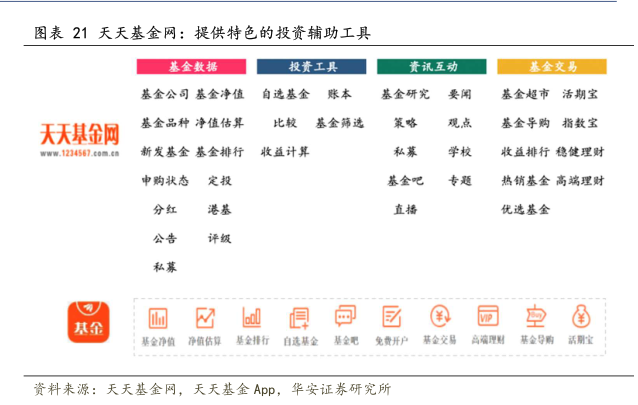Click the 基金净值 icon

point(158,319)
